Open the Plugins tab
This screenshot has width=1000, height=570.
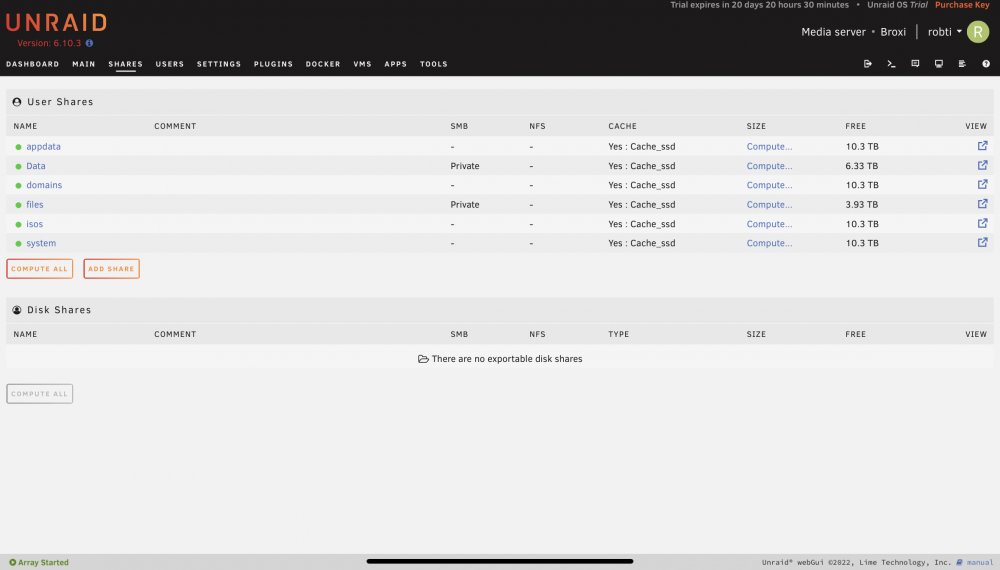pos(274,64)
